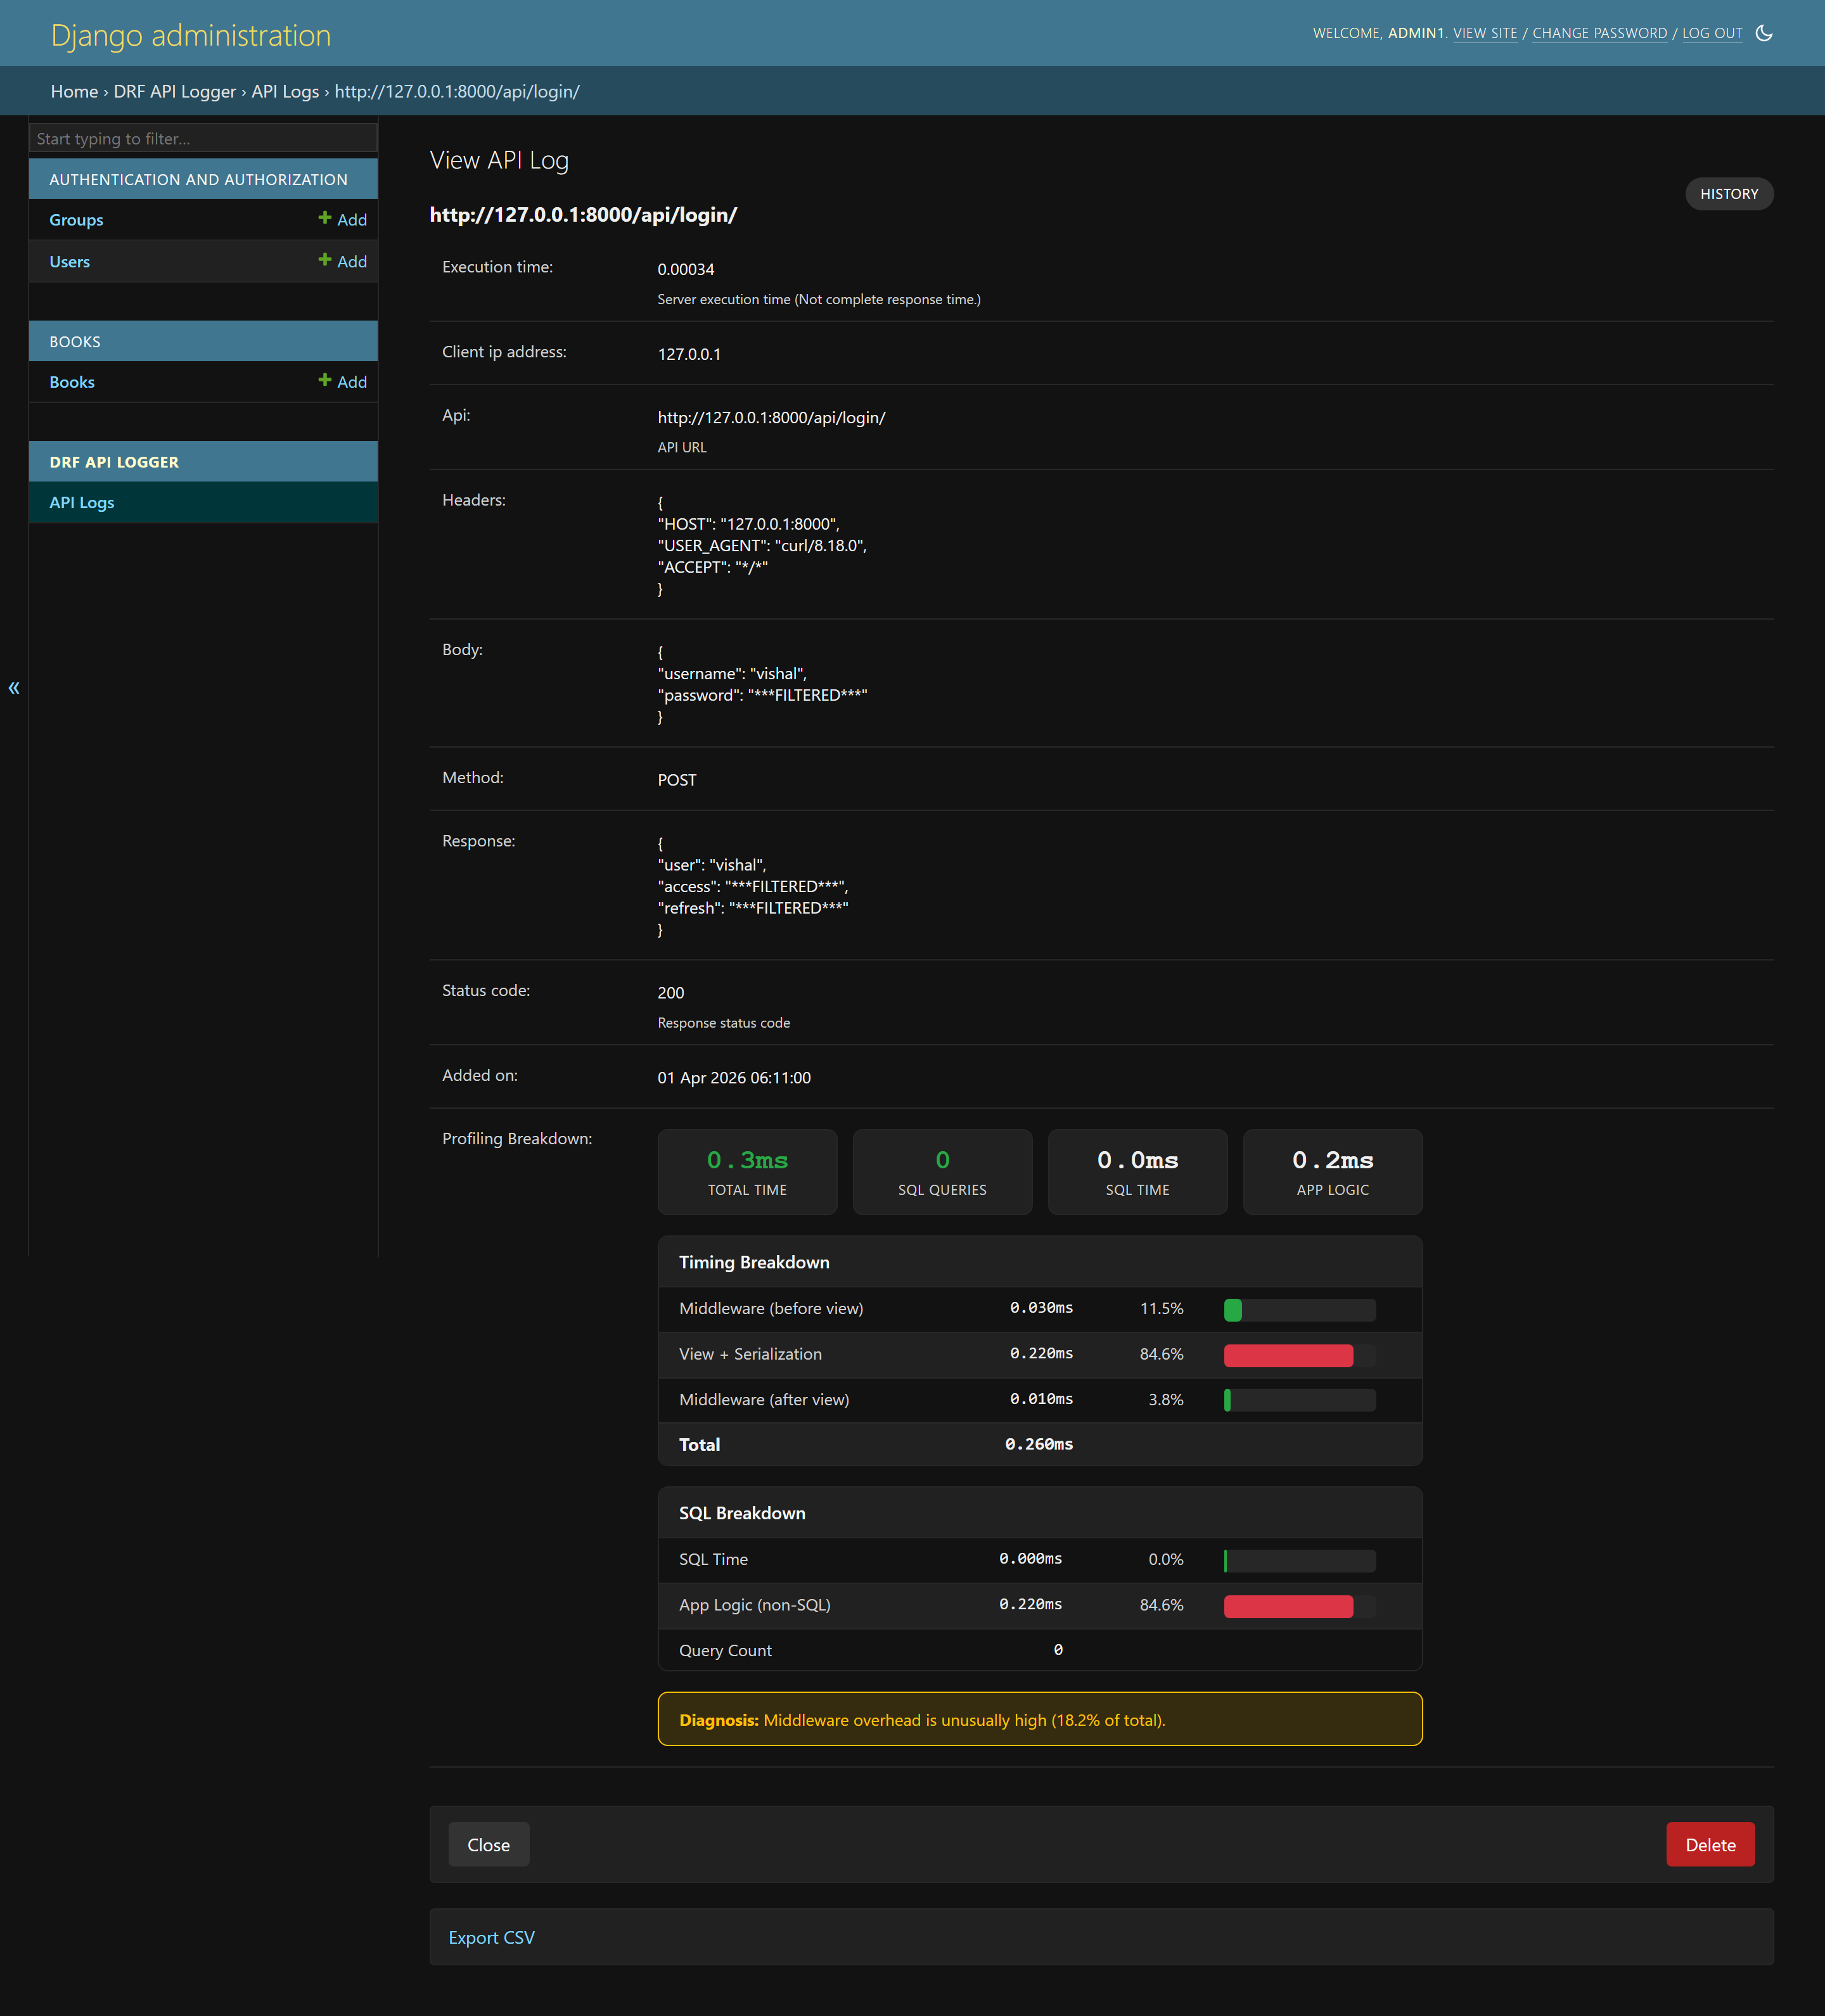Click the SQL Breakdown heading
Image resolution: width=1825 pixels, height=2016 pixels.
(x=742, y=1513)
